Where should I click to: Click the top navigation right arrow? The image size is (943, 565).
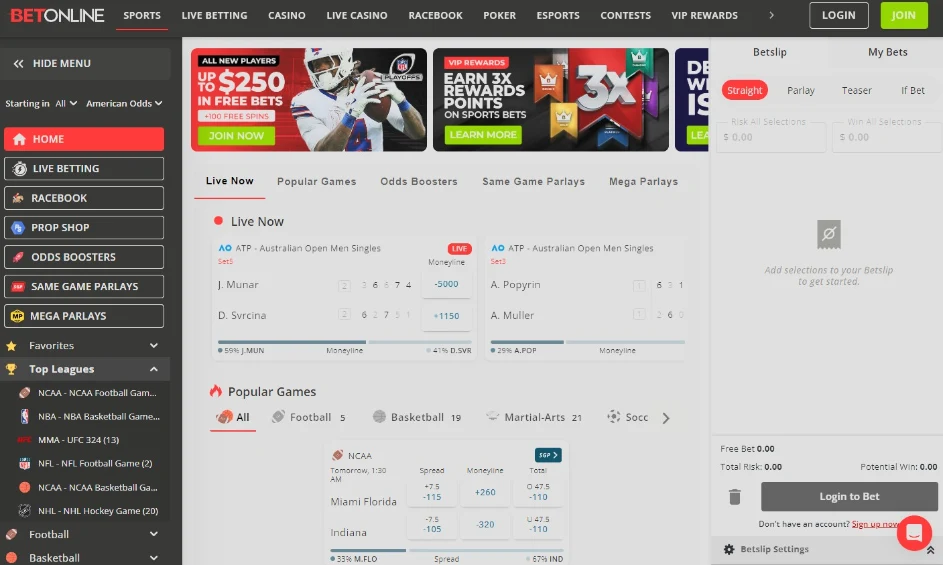pos(771,15)
